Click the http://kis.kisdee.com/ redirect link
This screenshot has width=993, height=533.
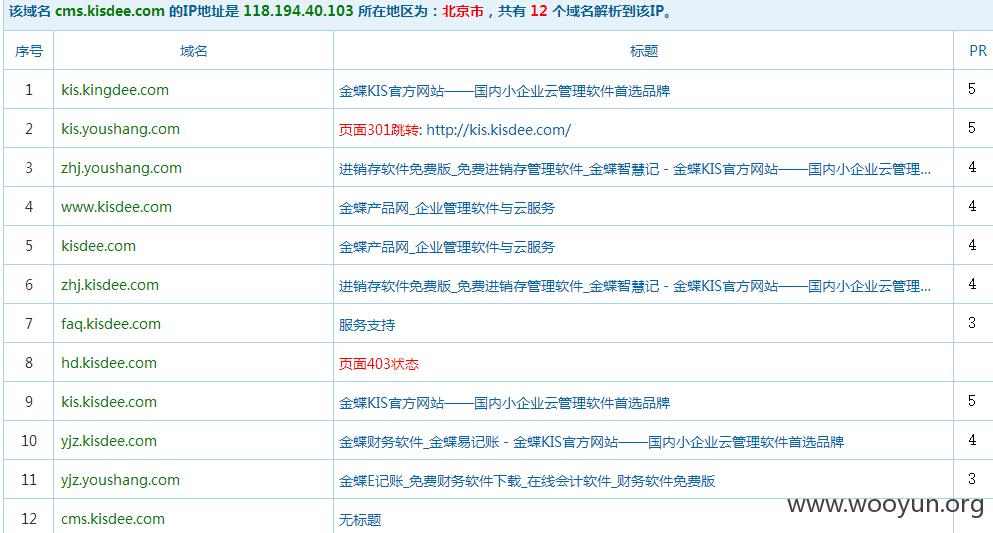pyautogui.click(x=498, y=130)
